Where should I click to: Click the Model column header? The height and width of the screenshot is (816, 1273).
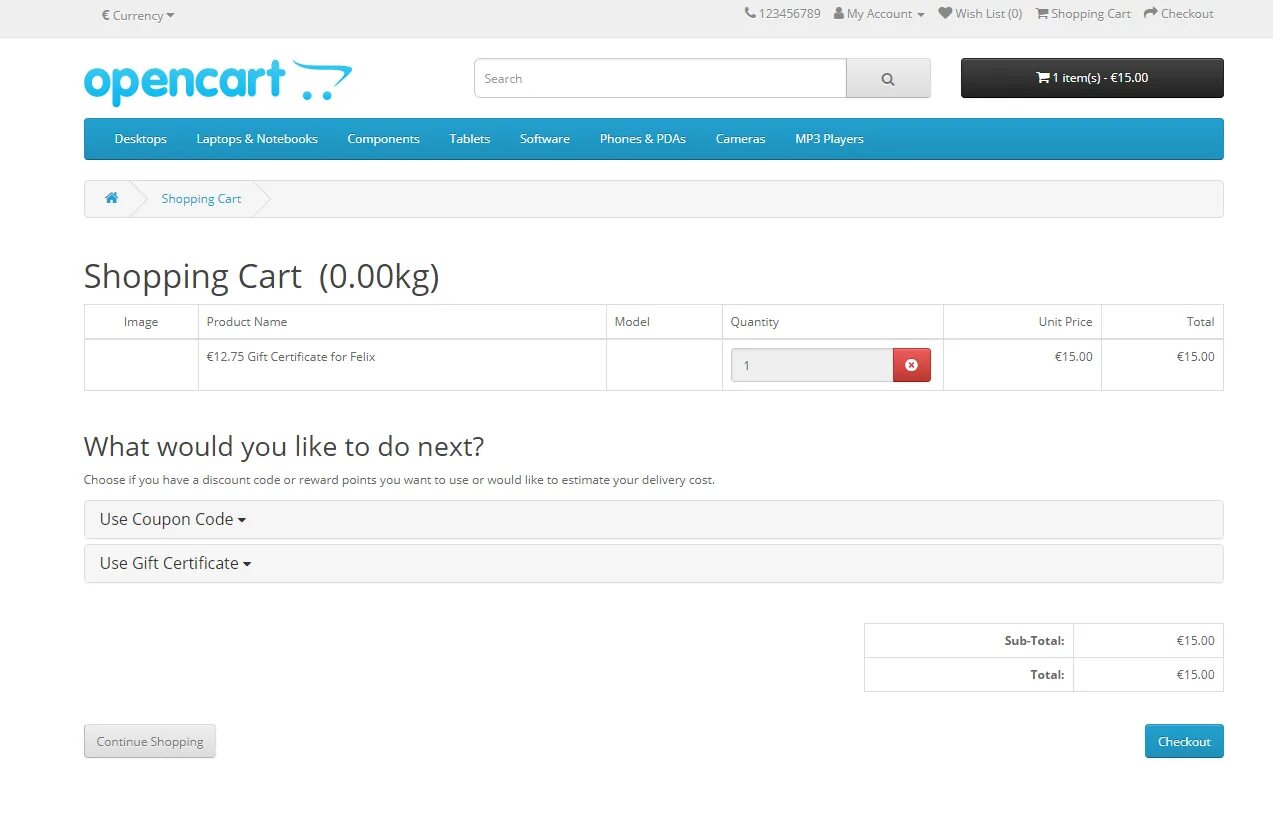(x=632, y=322)
